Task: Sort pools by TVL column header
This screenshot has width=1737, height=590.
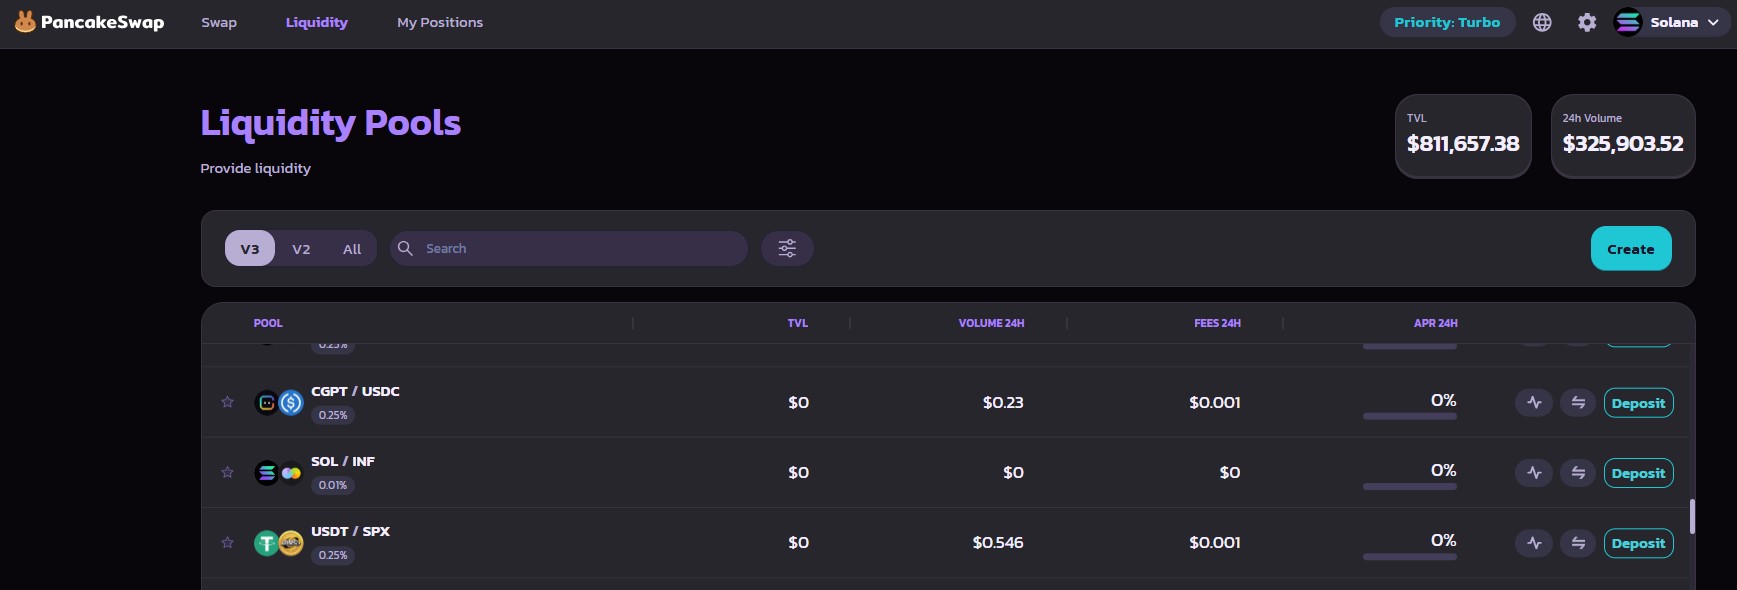Action: (x=797, y=323)
